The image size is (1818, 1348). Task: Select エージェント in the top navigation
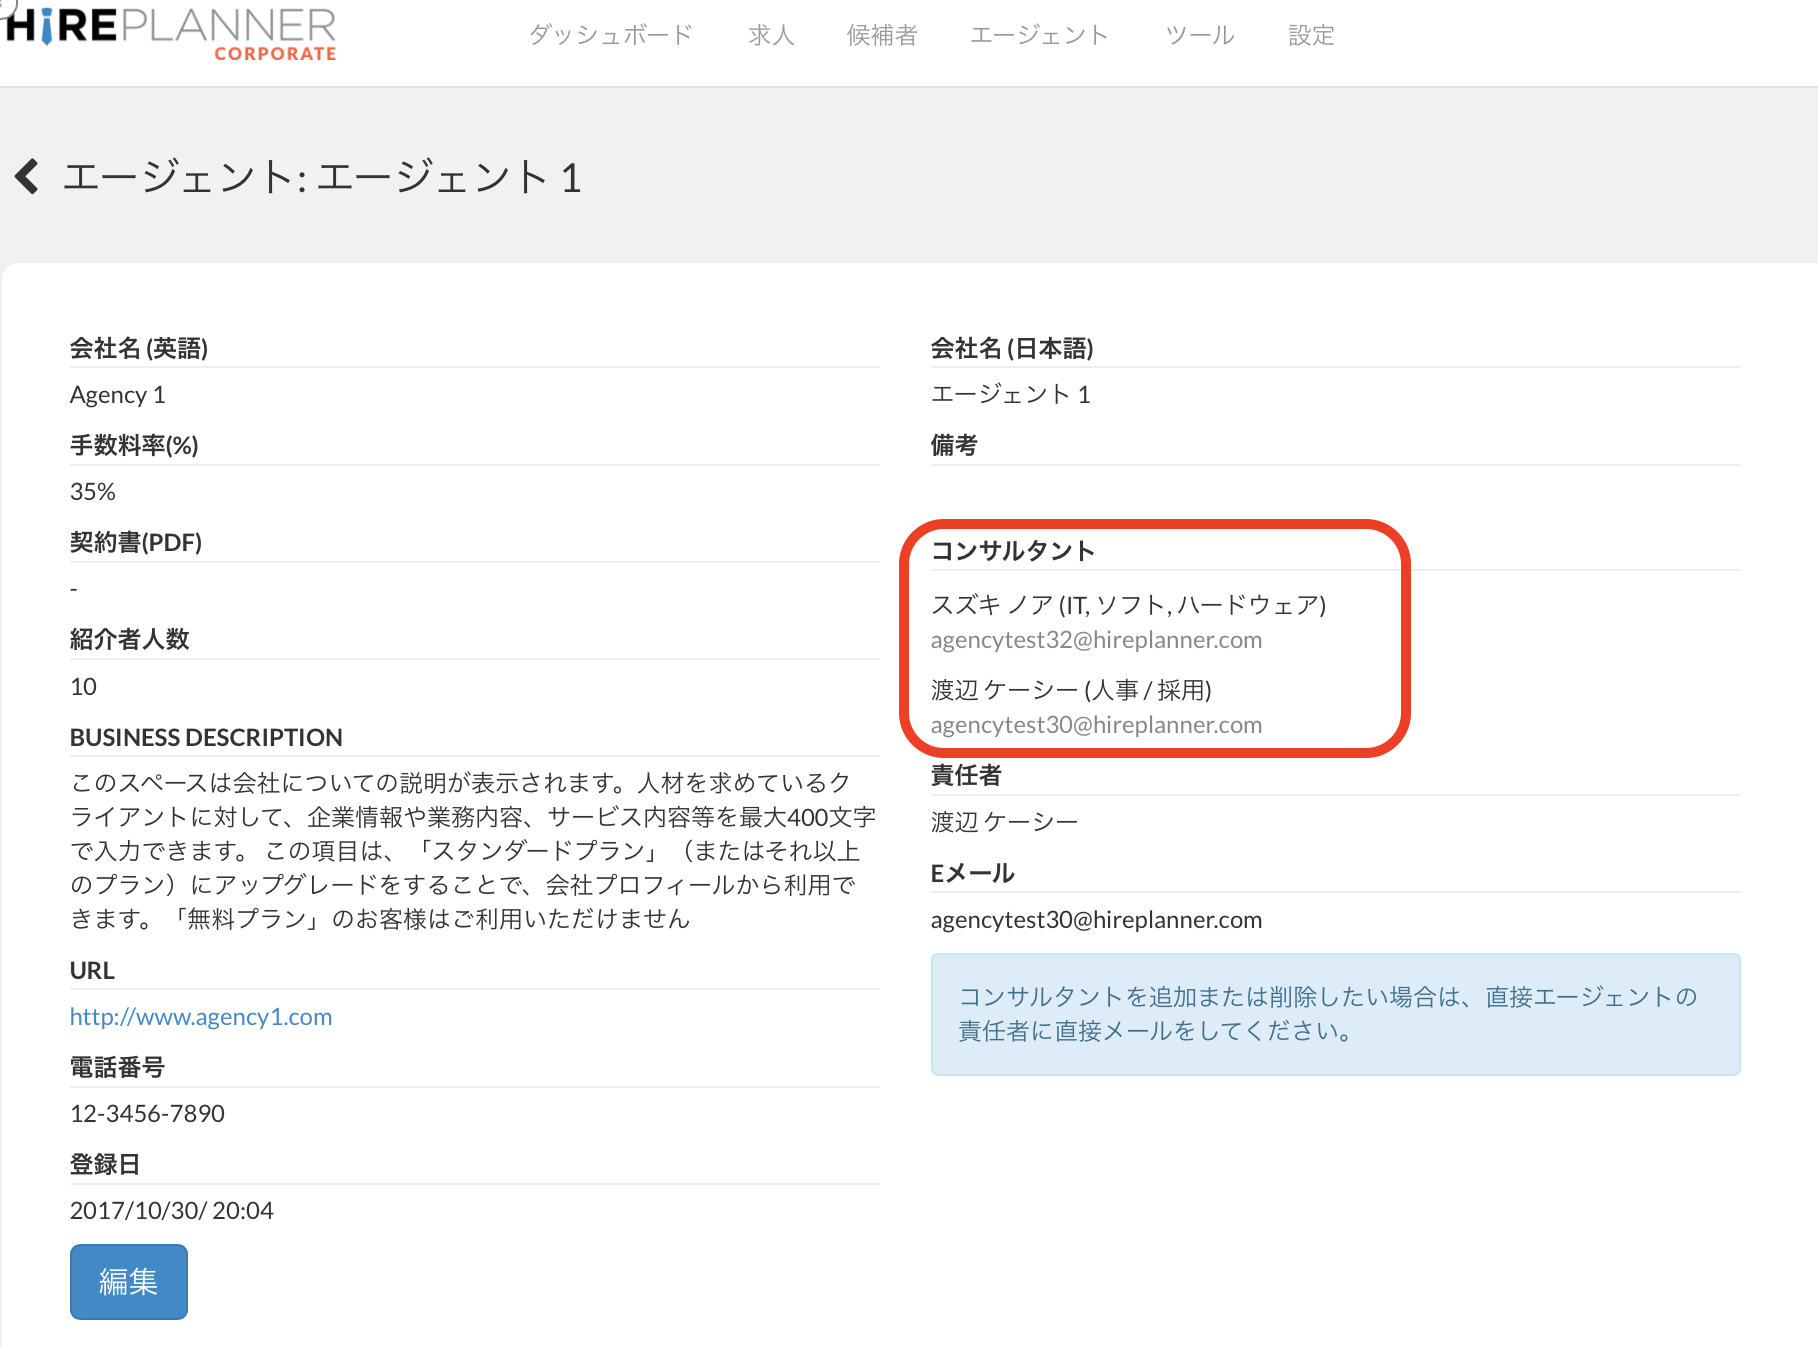point(1039,35)
